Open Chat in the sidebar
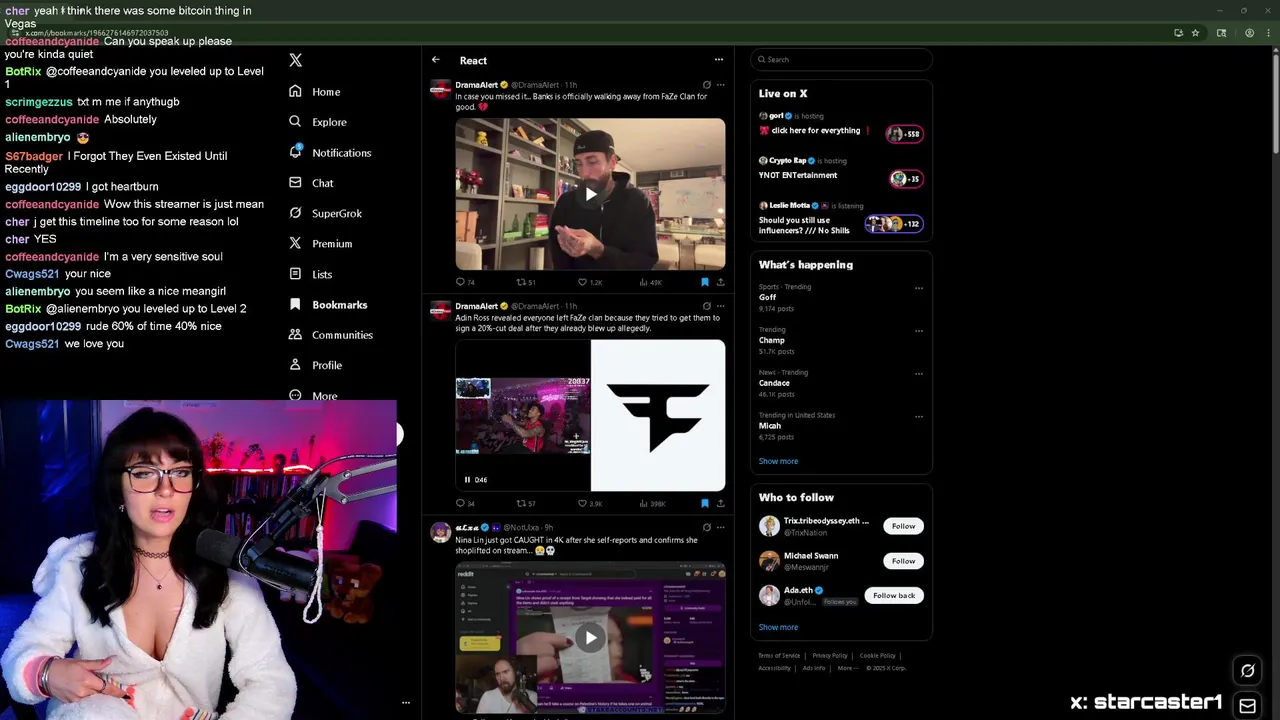Viewport: 1280px width, 720px height. [x=311, y=183]
